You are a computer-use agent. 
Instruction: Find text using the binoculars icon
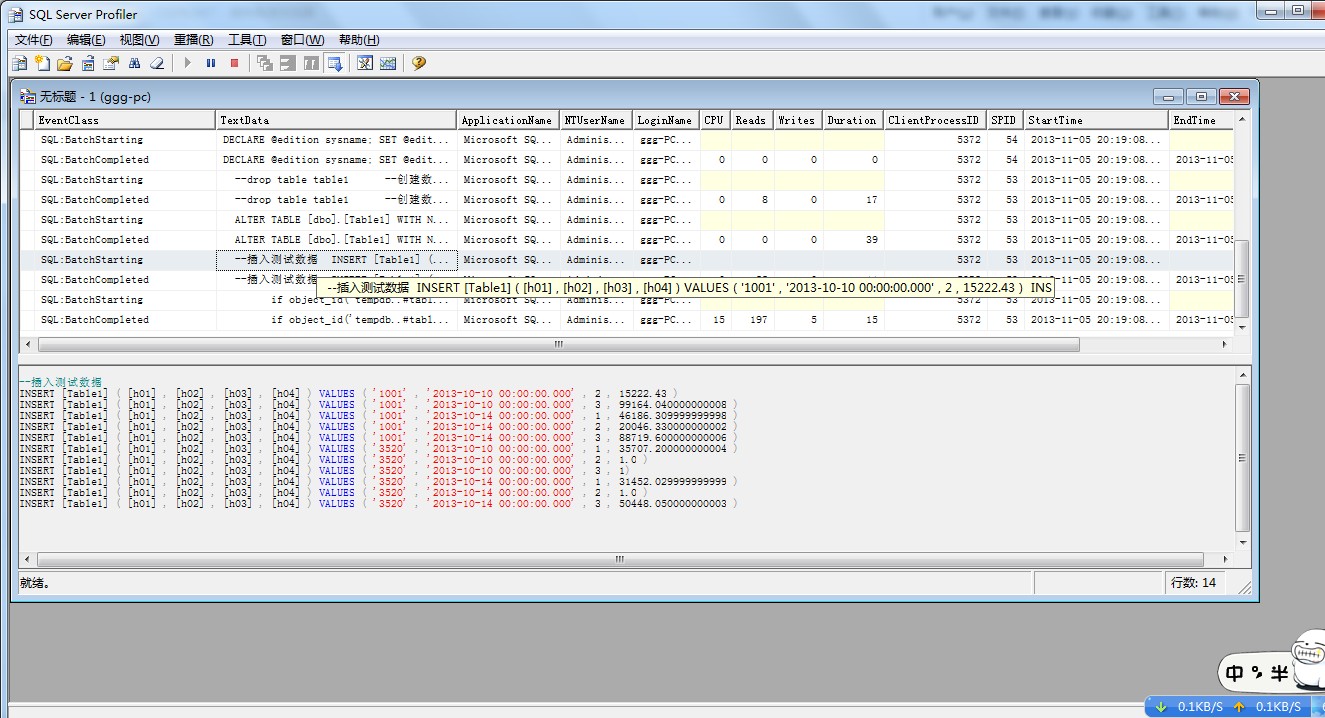tap(135, 62)
